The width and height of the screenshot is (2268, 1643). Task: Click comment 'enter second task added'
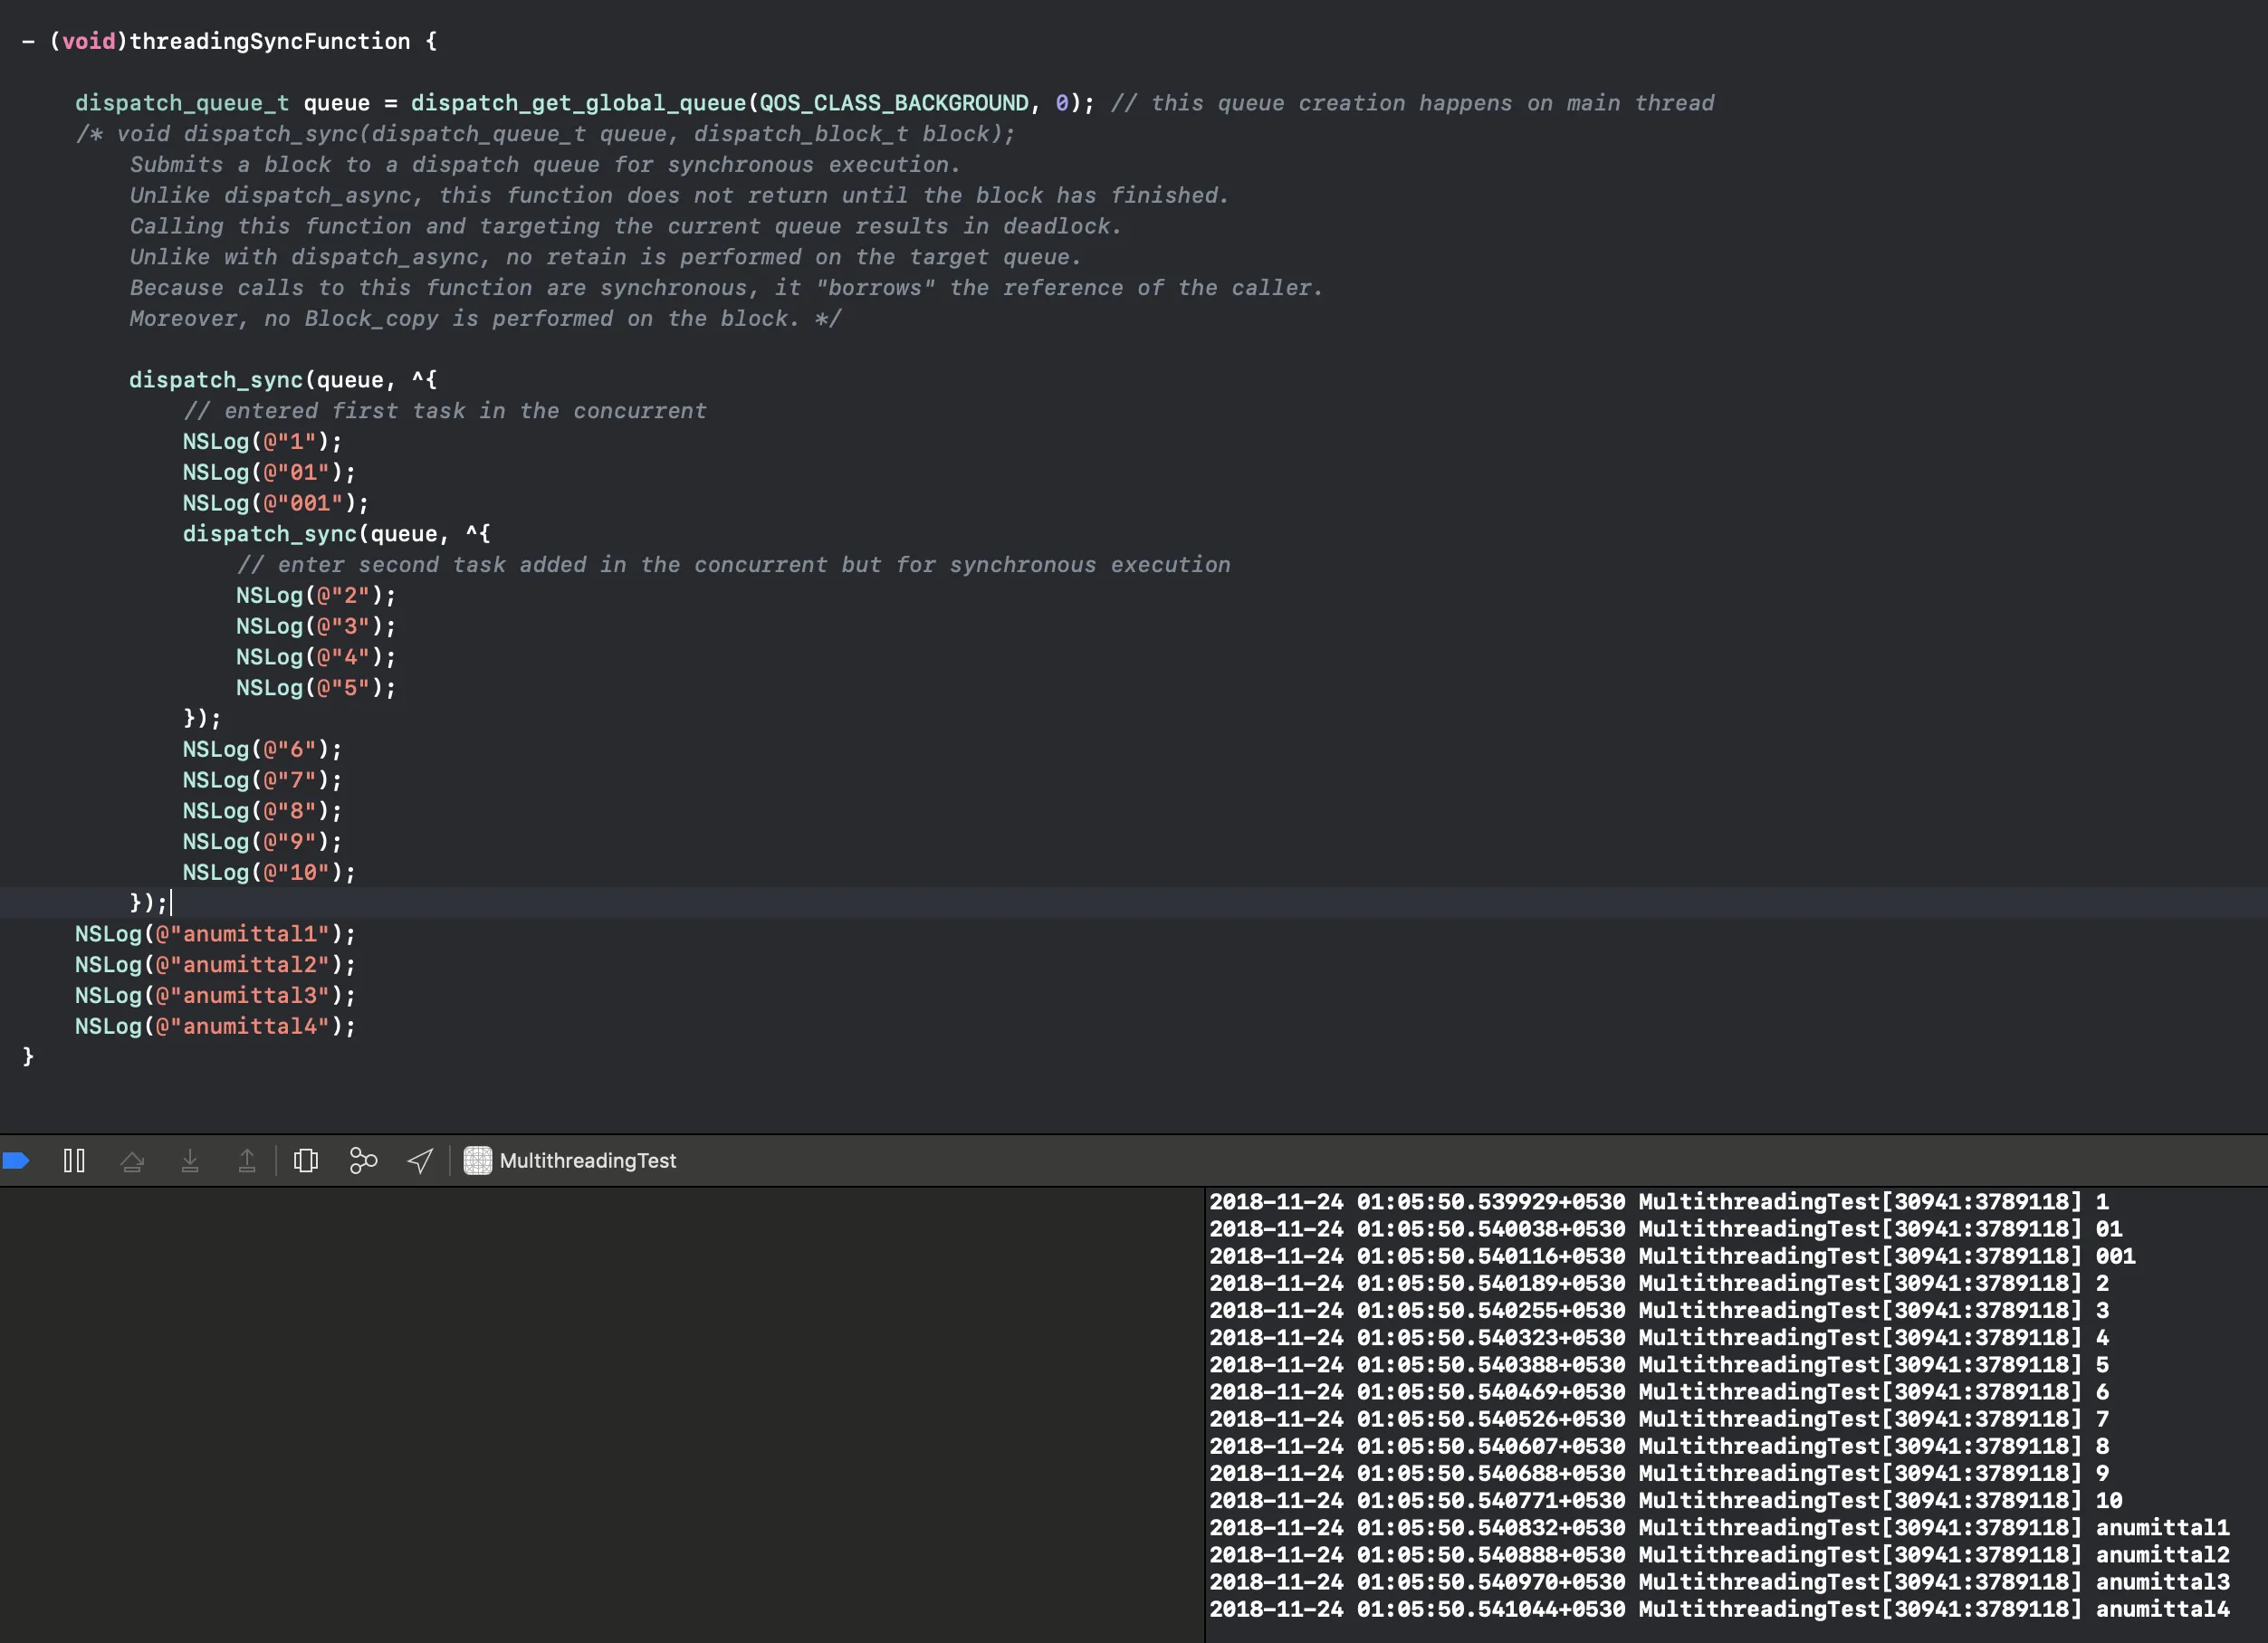[734, 565]
